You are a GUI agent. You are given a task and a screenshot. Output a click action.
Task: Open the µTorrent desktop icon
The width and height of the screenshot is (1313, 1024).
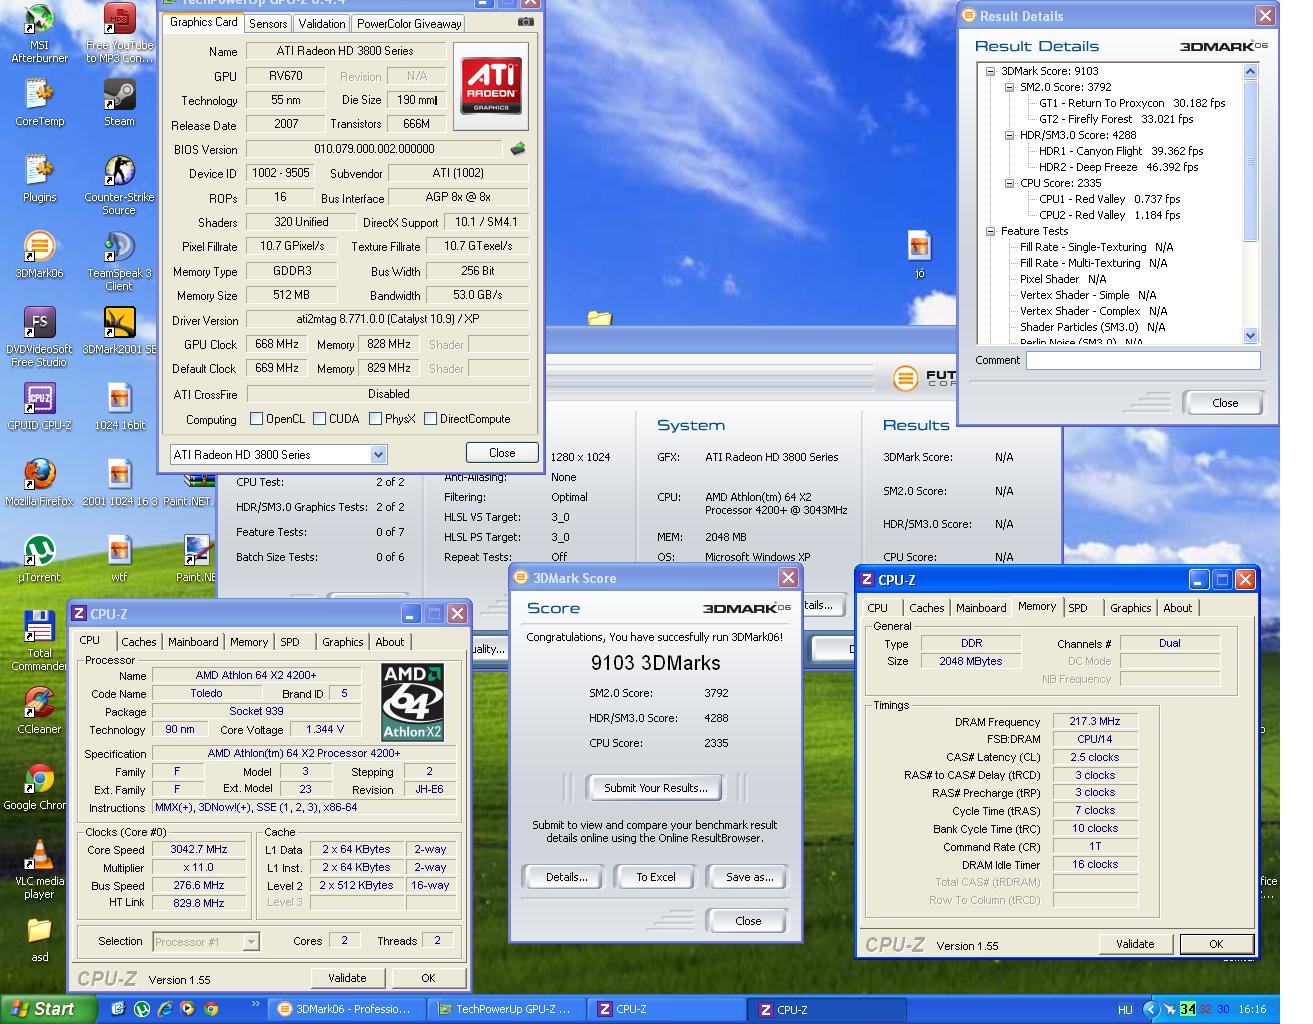(x=39, y=559)
